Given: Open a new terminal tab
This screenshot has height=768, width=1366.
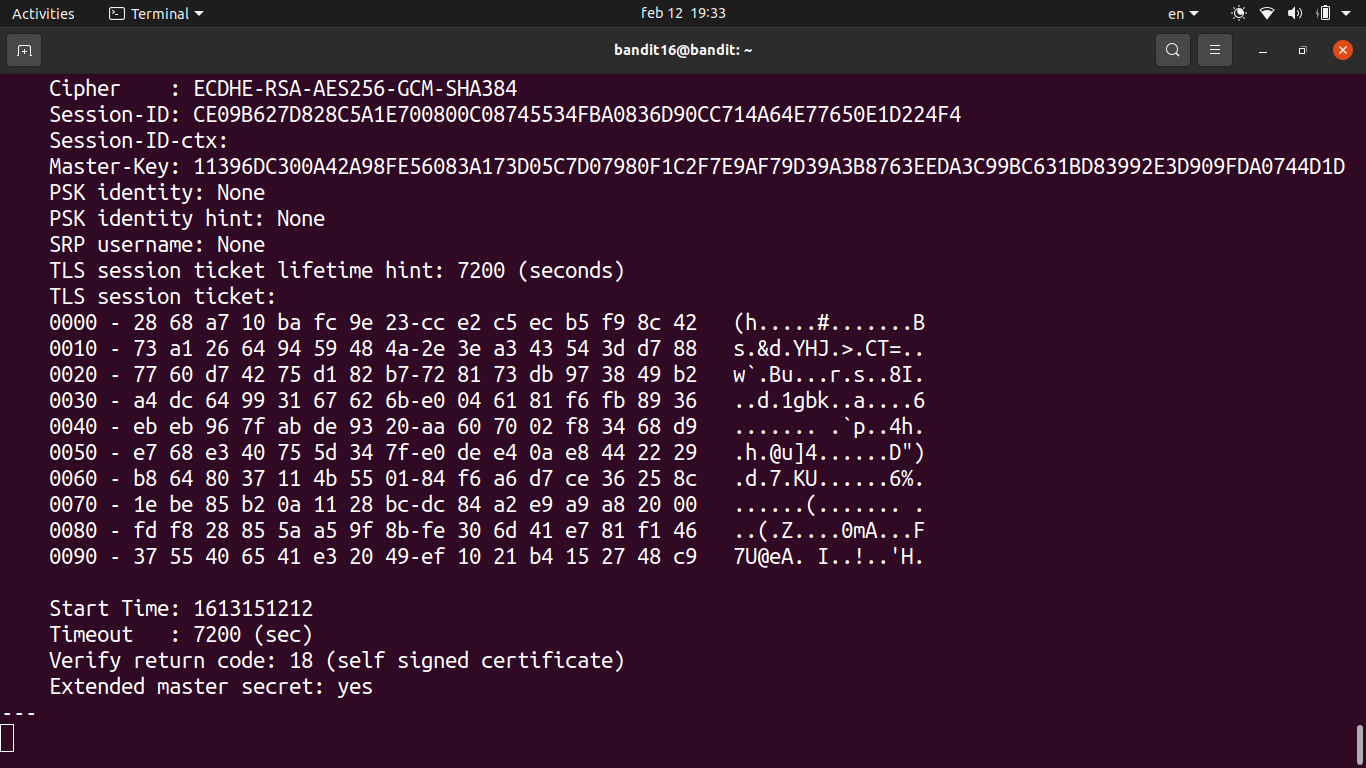Looking at the screenshot, I should click(24, 50).
